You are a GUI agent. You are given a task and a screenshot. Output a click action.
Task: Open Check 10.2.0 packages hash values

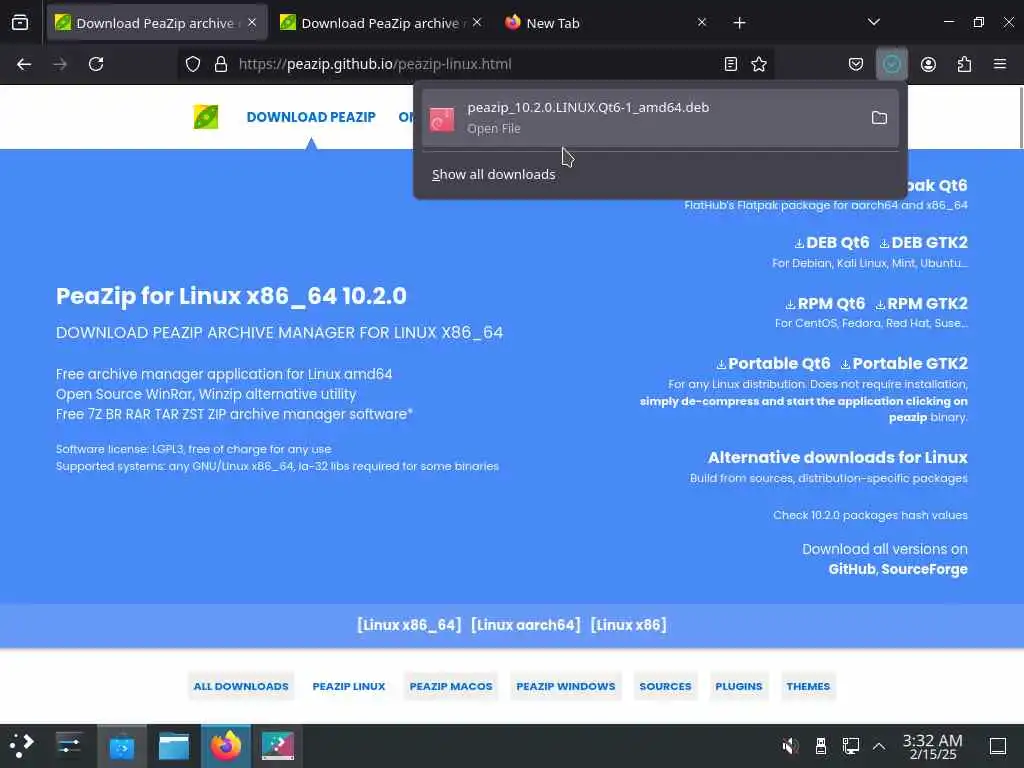click(x=870, y=515)
